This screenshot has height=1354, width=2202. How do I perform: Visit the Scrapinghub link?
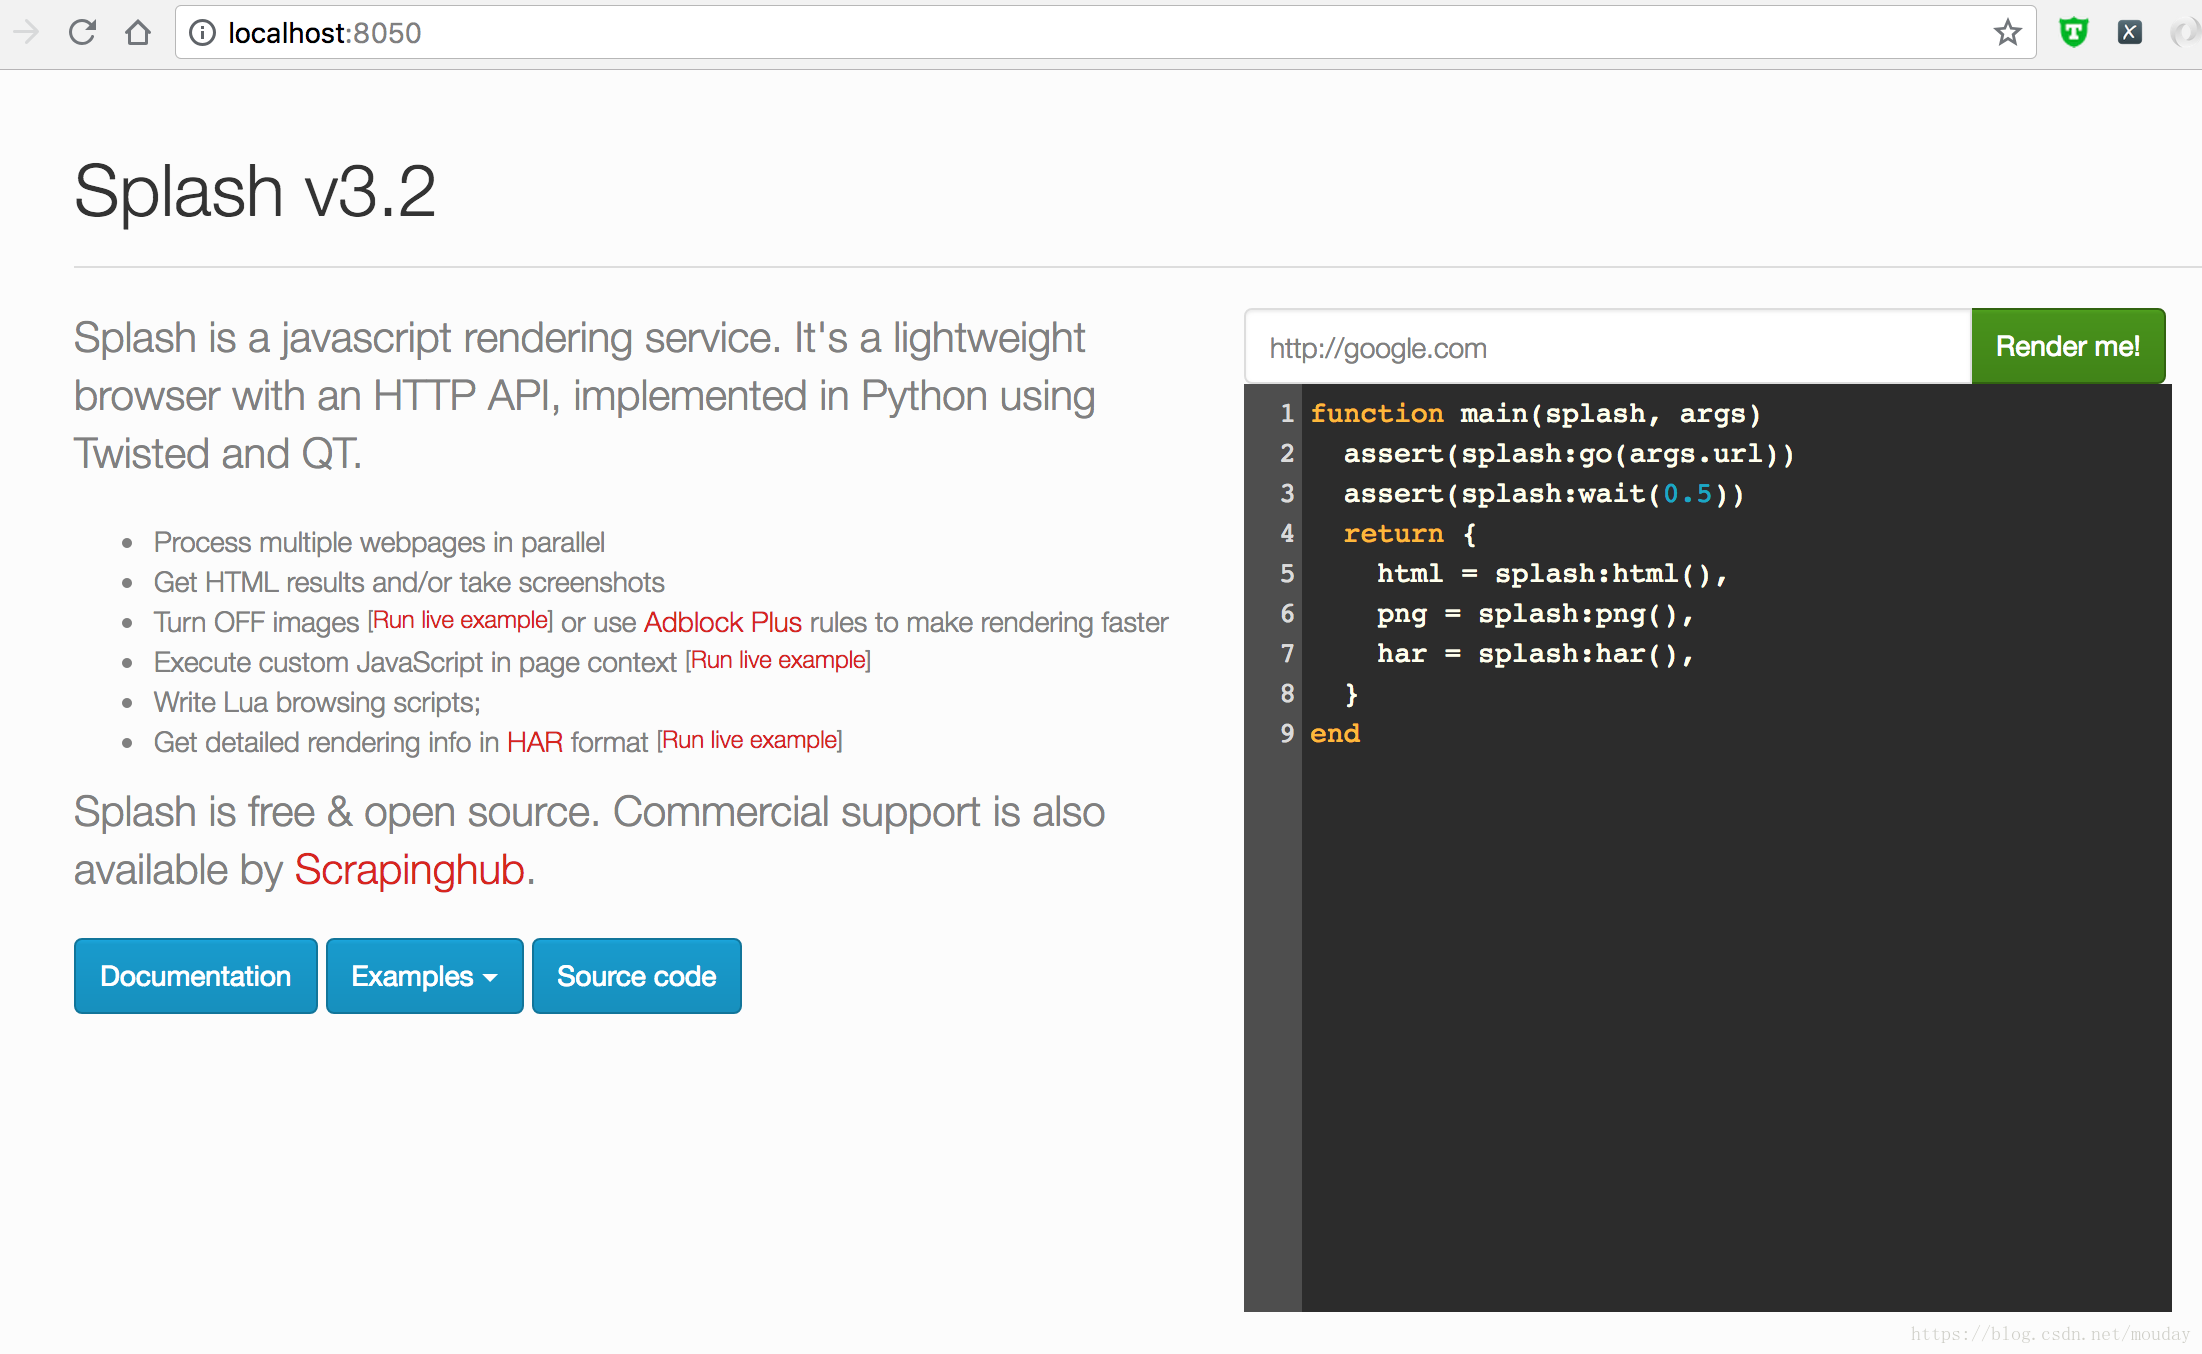point(410,869)
